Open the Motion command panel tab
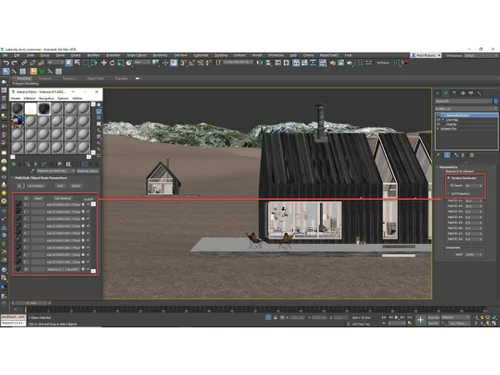This screenshot has width=500, height=375. coord(463,93)
